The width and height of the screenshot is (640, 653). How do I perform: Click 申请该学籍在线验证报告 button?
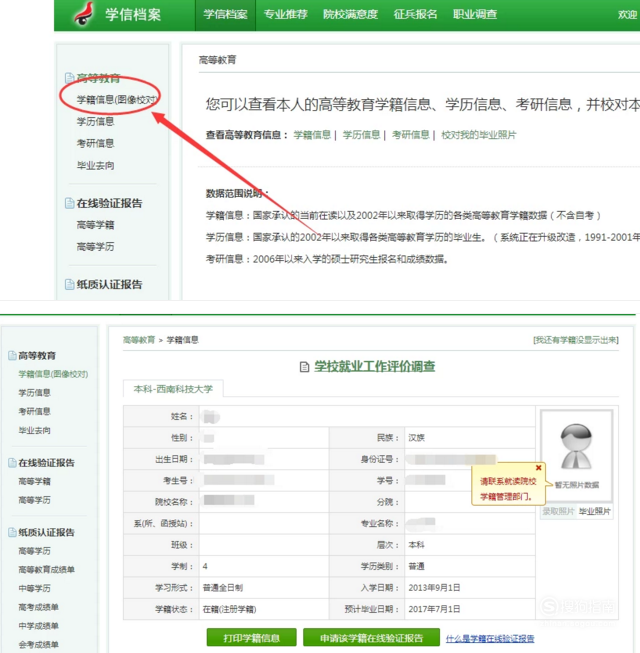pyautogui.click(x=371, y=638)
